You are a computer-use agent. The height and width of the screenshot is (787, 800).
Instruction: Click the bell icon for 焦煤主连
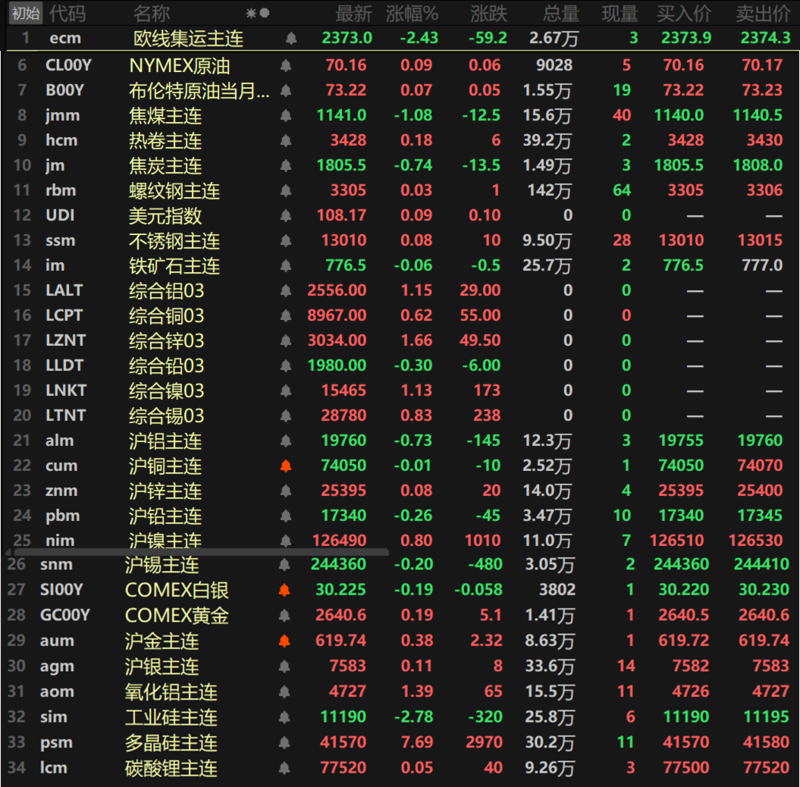point(285,115)
